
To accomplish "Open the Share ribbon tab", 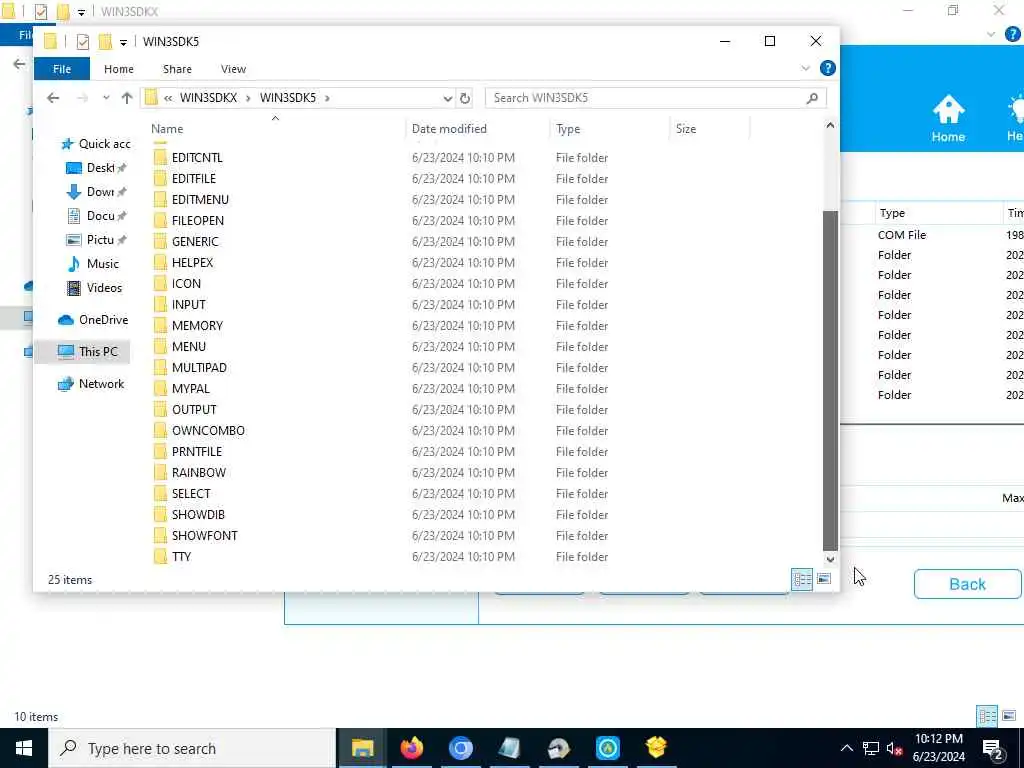I will click(x=177, y=69).
